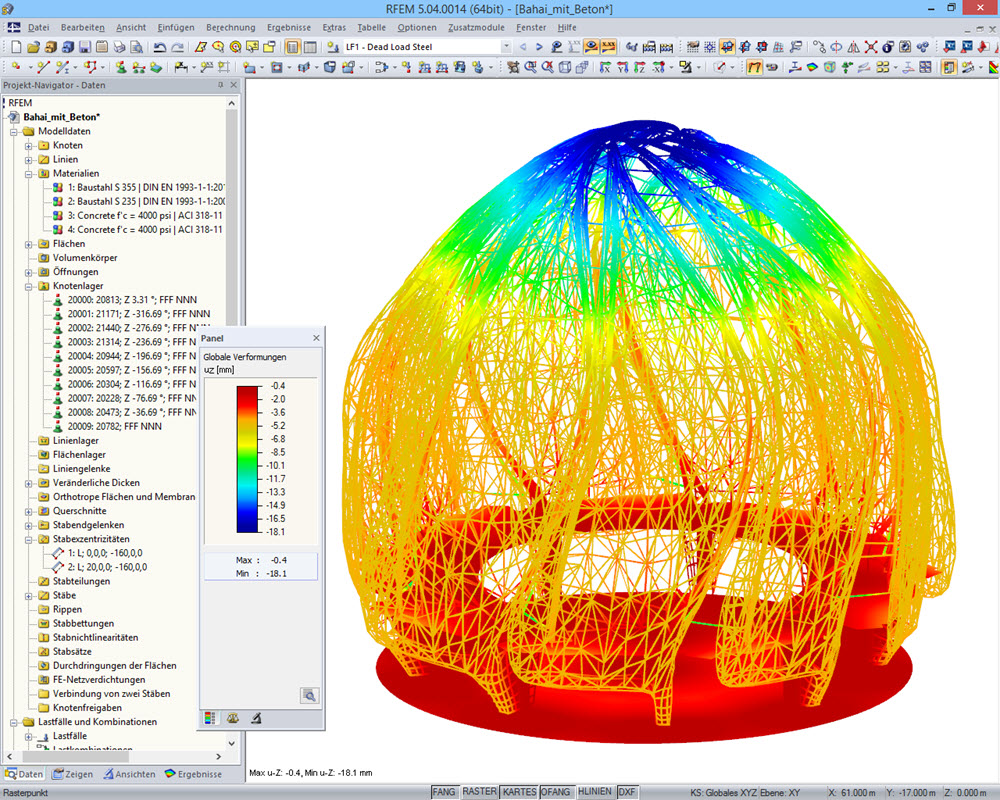Viewport: 1000px width, 800px height.
Task: Open the Zusatzmodule menu
Action: [x=476, y=27]
